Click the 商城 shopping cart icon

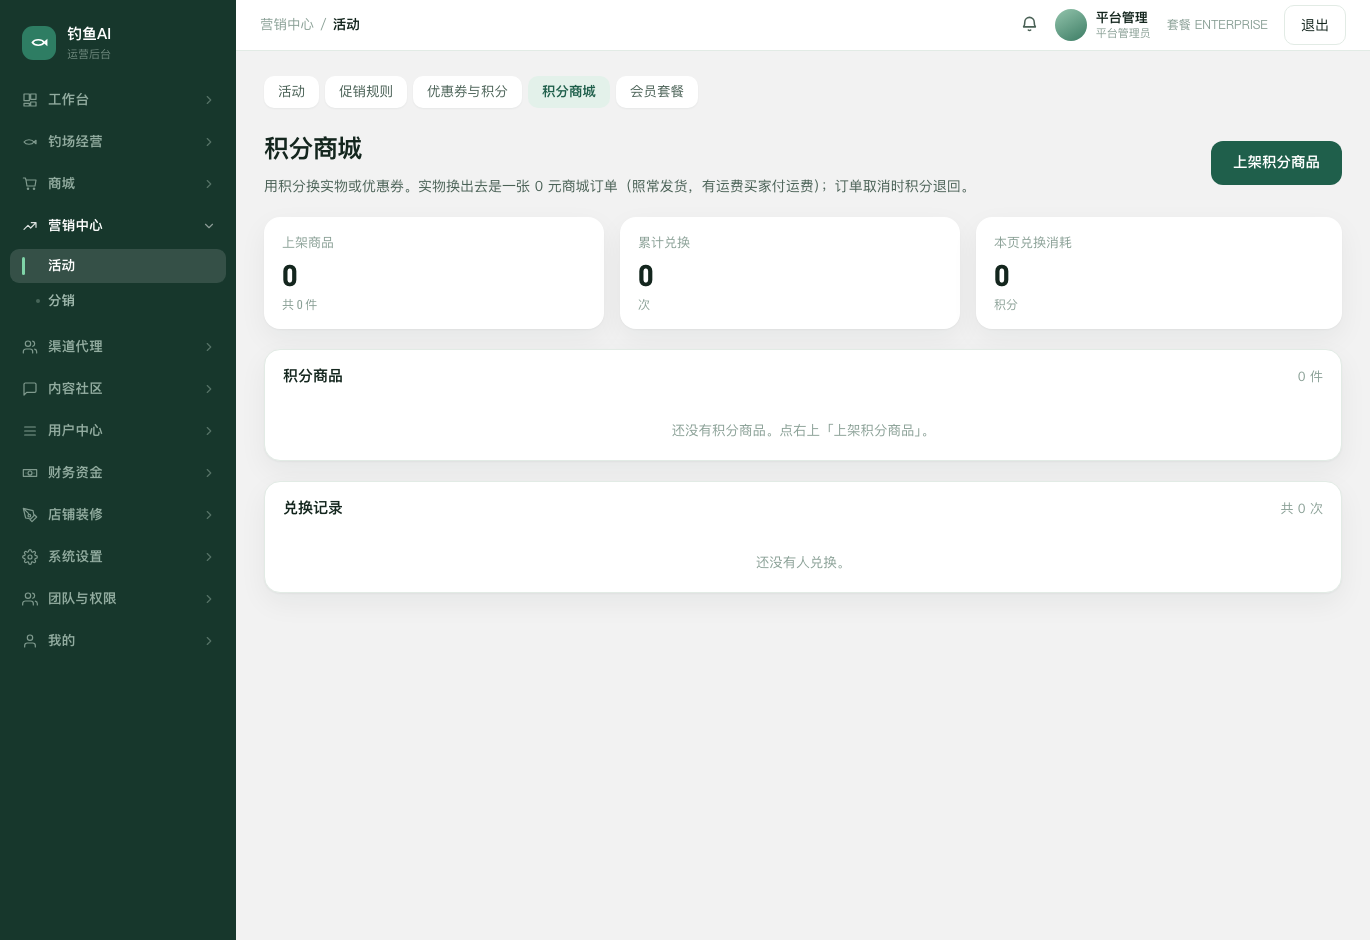point(30,184)
